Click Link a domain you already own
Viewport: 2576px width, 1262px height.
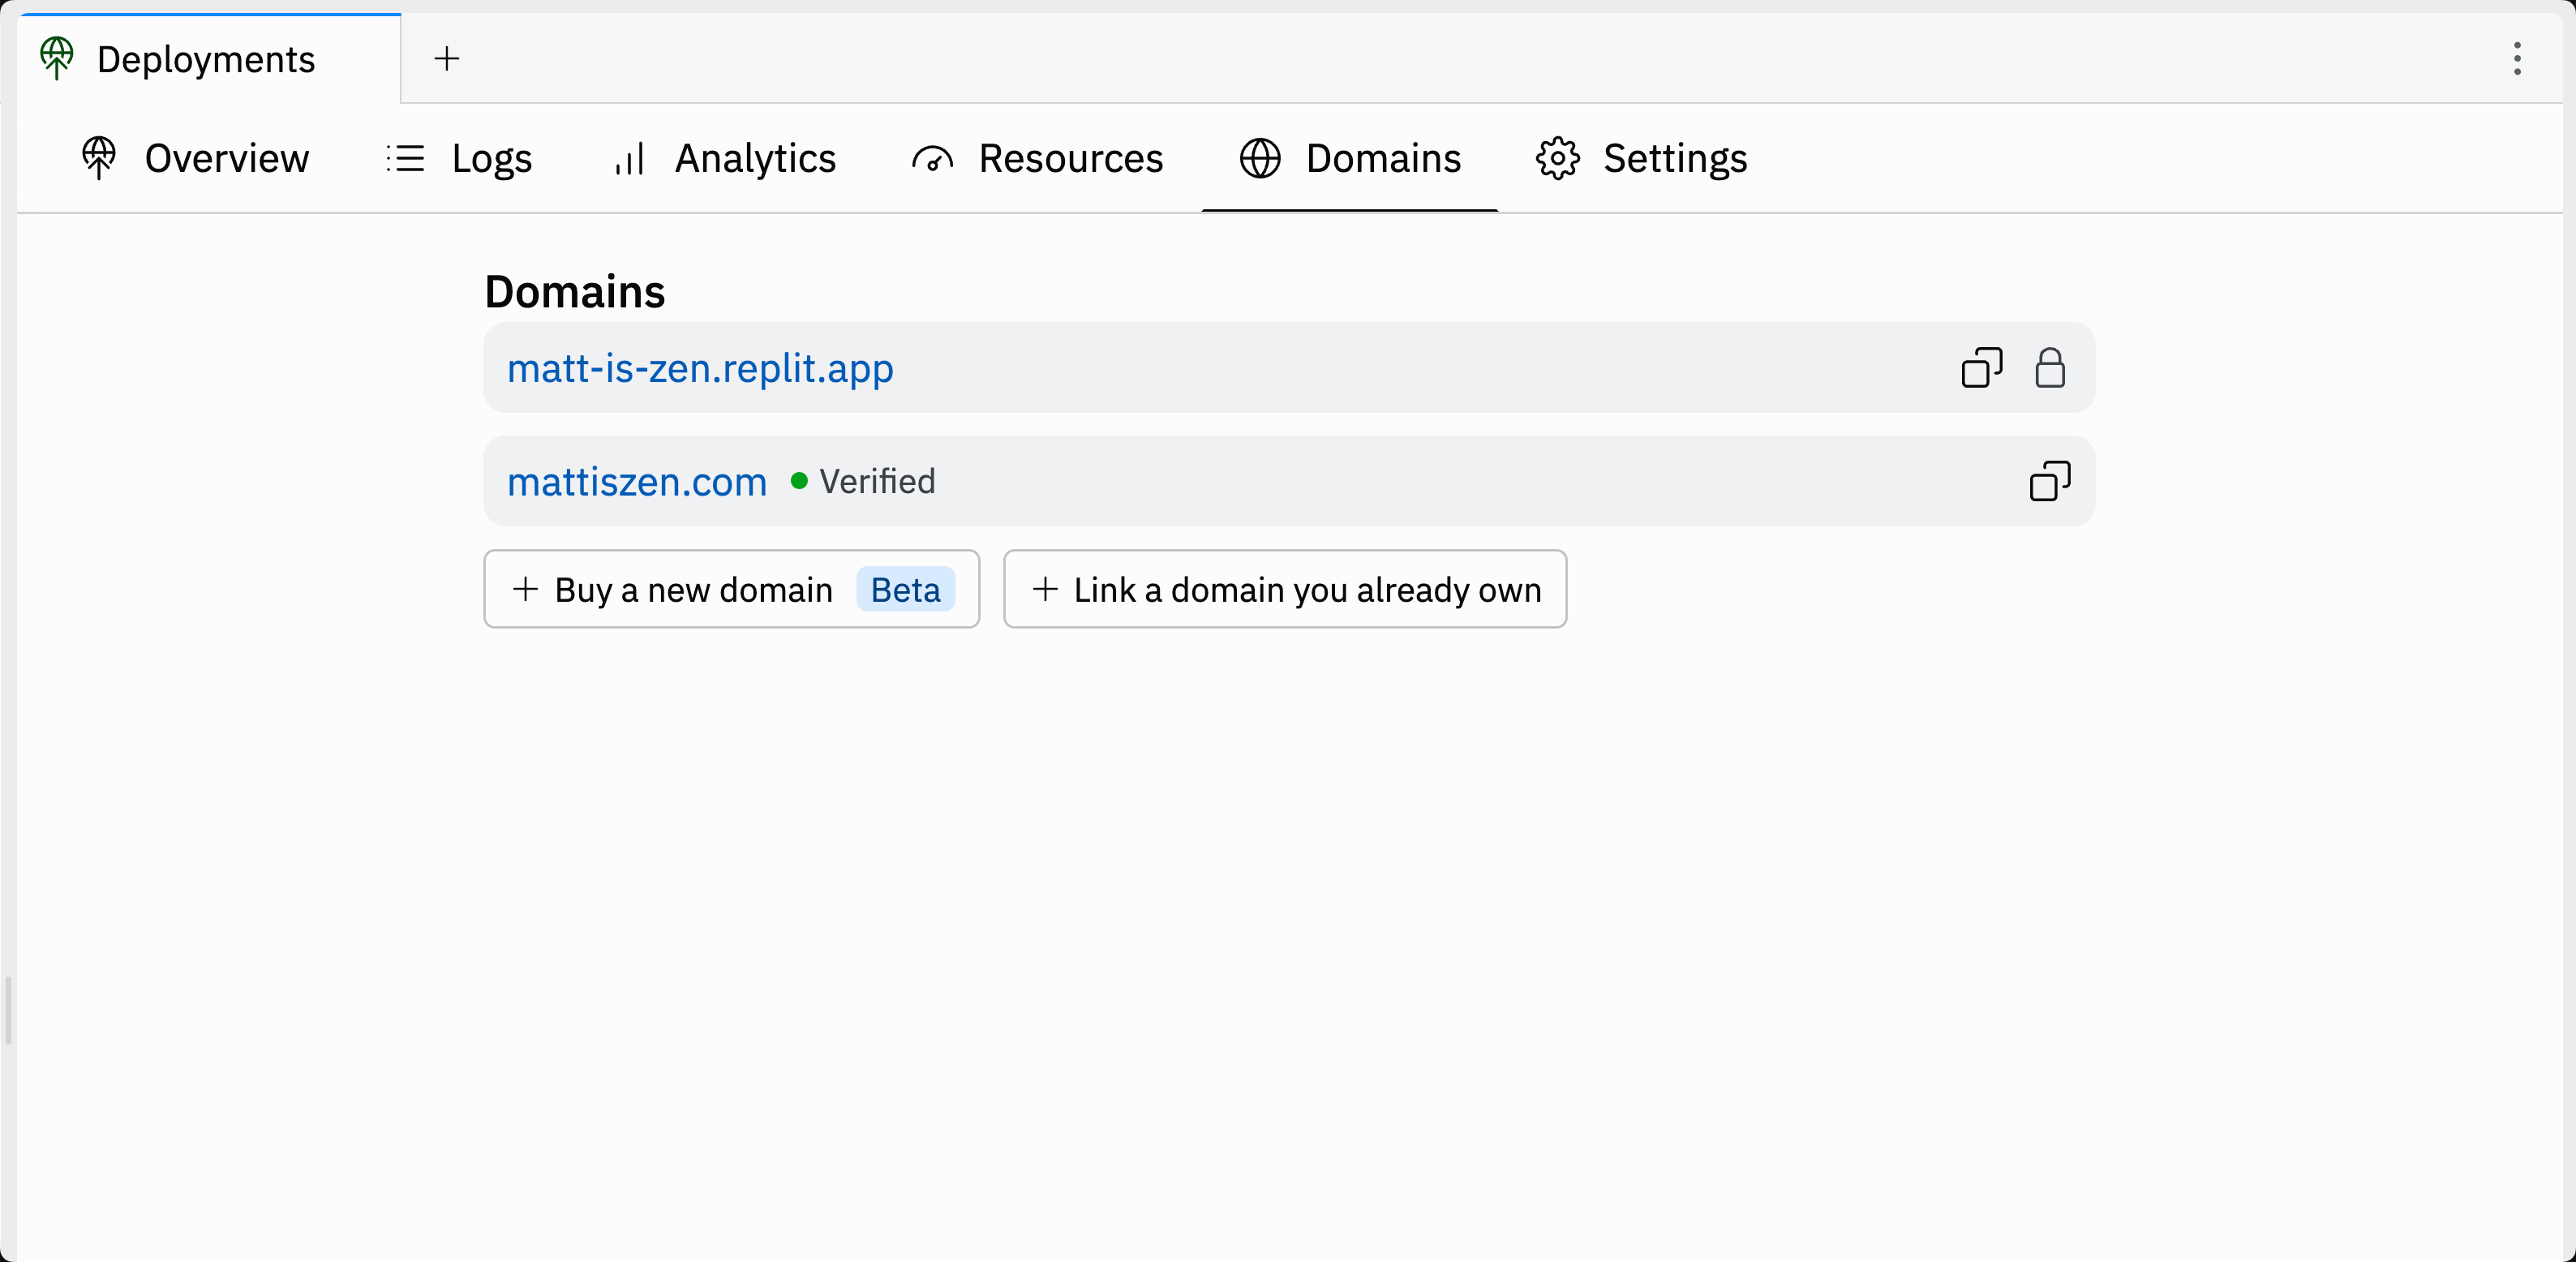tap(1285, 590)
